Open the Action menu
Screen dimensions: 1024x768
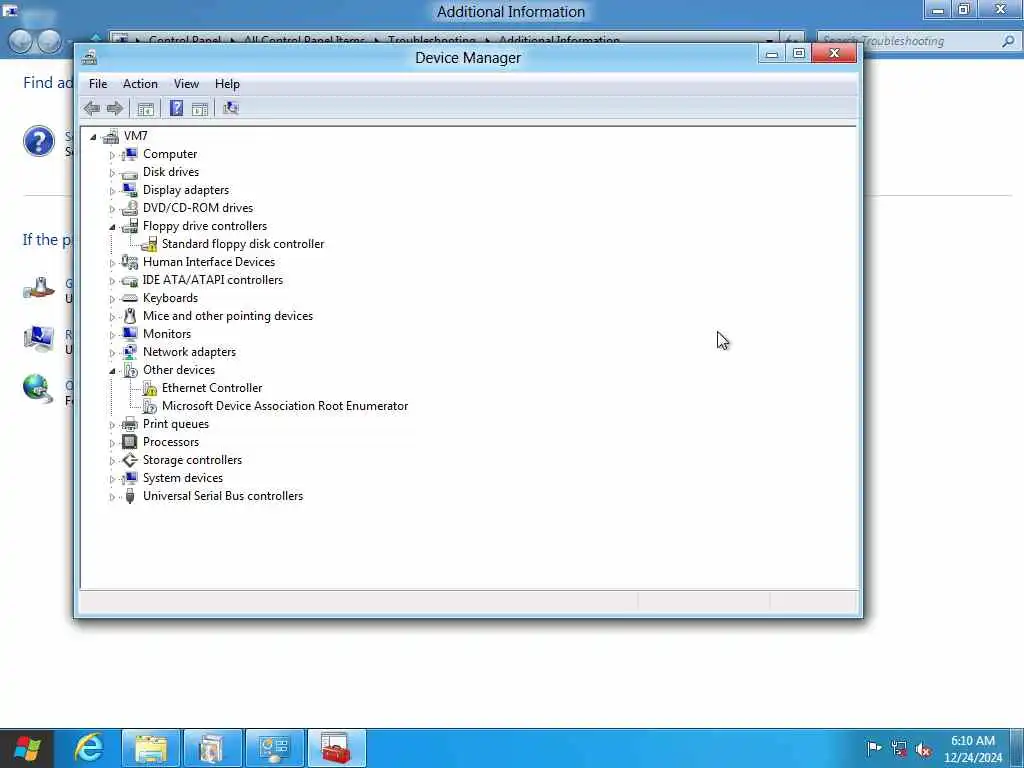[x=140, y=84]
